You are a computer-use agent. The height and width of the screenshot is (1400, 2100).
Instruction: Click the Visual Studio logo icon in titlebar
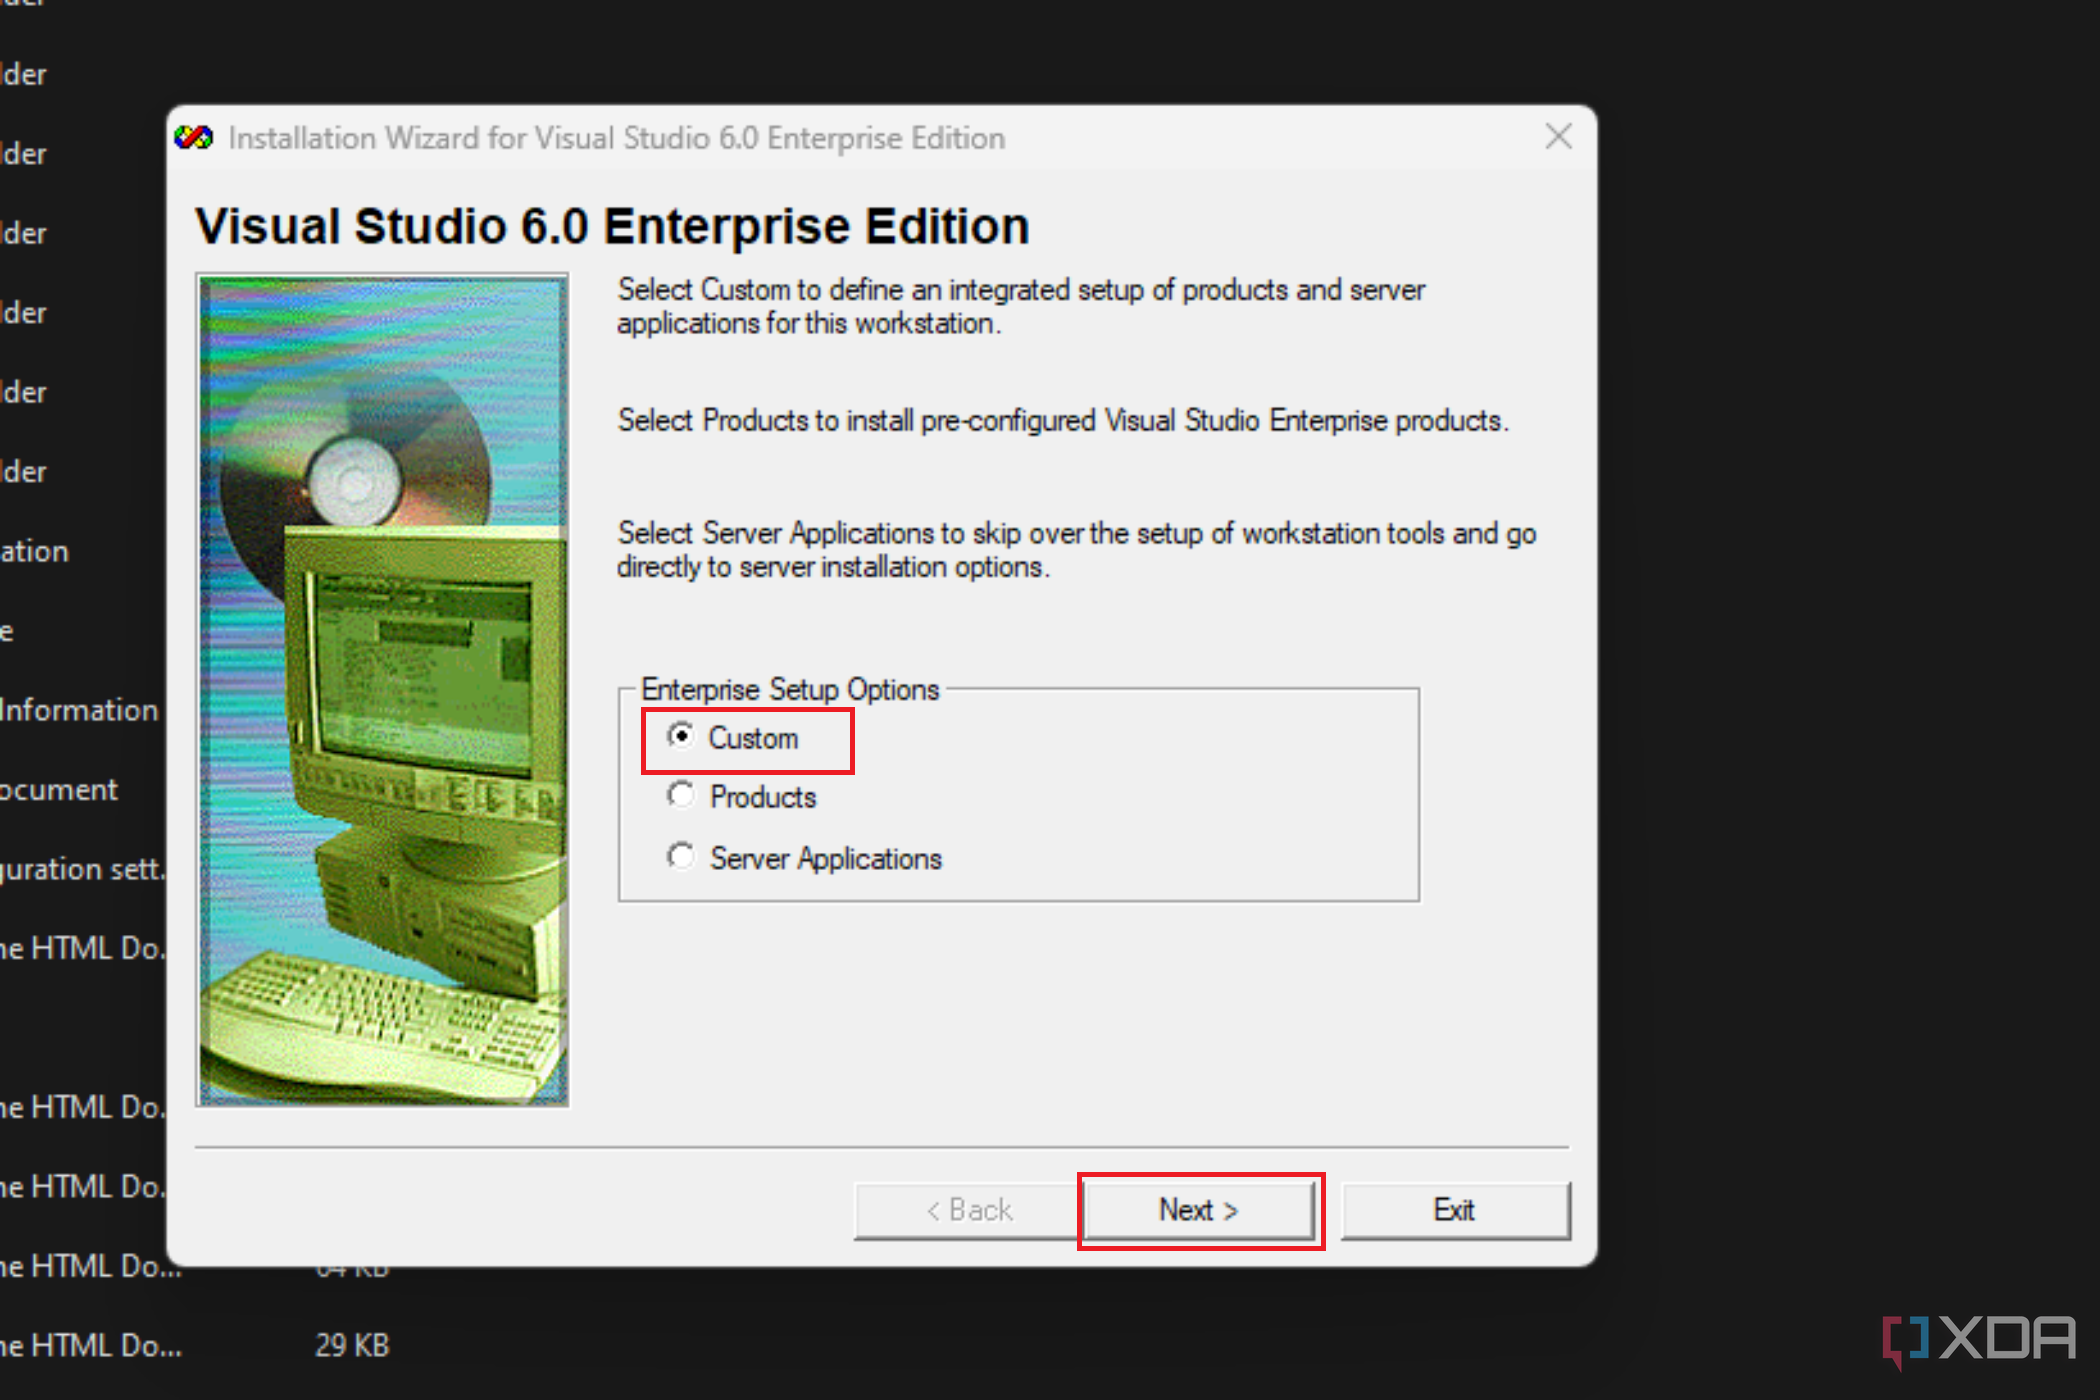click(195, 136)
